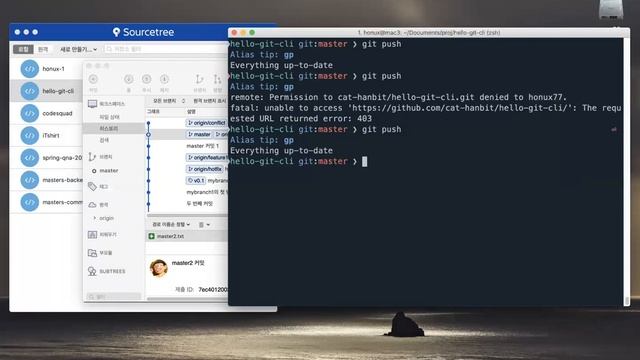Click the origin/conflict branch label
Screen dimensions: 640x360
(x=207, y=122)
